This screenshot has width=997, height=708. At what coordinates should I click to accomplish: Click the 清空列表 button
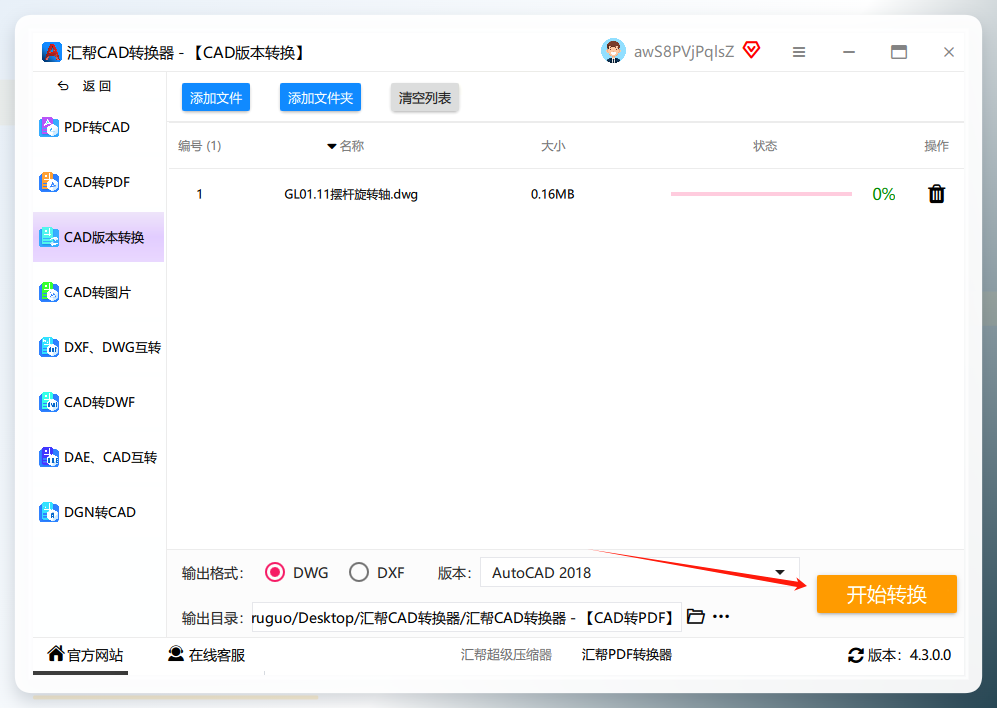425,98
